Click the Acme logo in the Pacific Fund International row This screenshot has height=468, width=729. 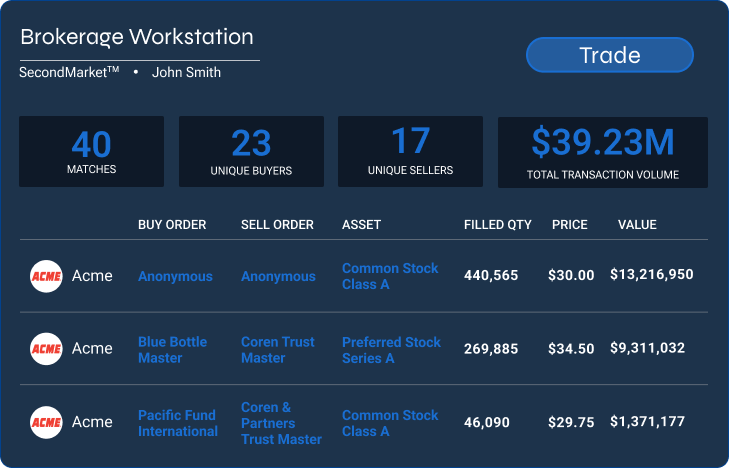pos(46,422)
